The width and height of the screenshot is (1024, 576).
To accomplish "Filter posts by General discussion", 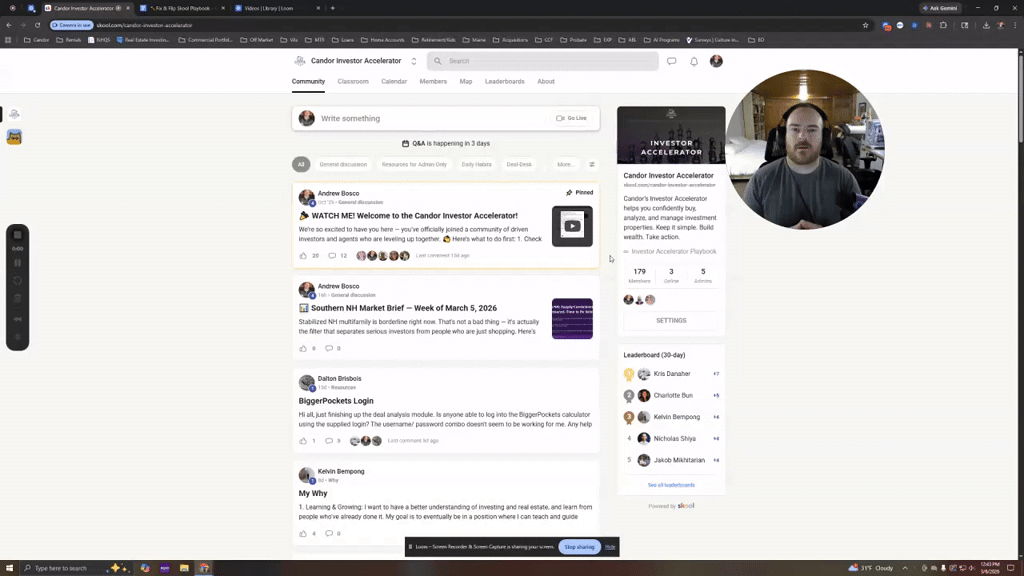I will (343, 165).
